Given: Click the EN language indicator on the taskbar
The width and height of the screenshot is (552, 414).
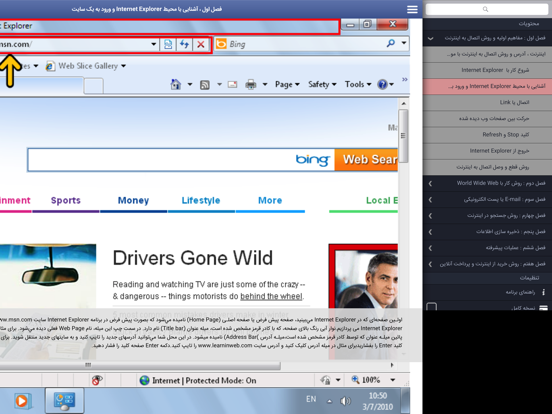Looking at the screenshot, I should [x=311, y=399].
